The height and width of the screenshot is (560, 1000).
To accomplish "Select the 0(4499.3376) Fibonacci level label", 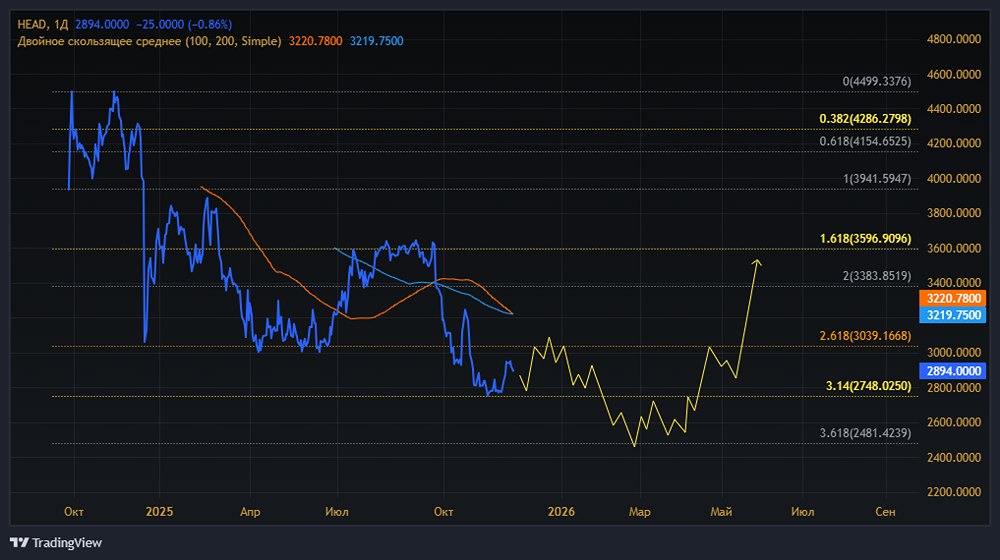I will click(877, 82).
